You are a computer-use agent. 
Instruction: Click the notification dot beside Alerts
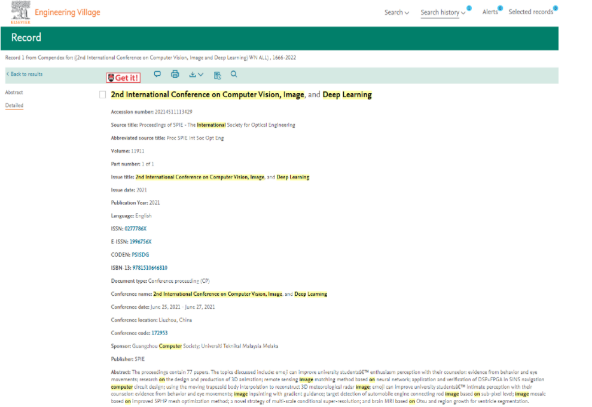(x=500, y=8)
